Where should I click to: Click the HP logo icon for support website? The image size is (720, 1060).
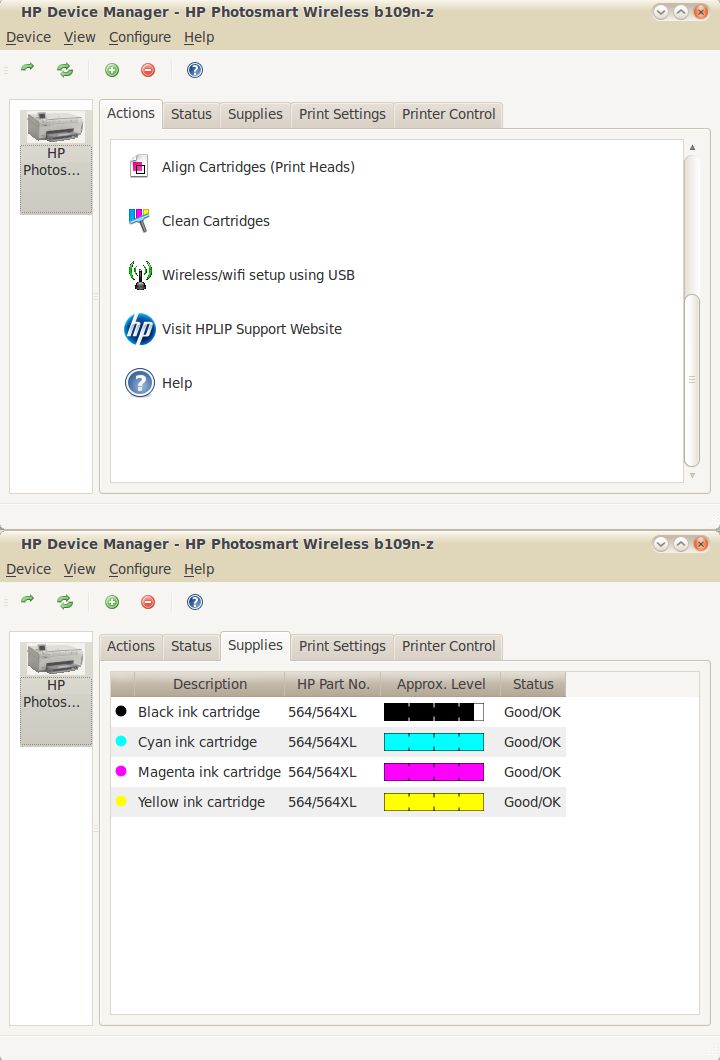pyautogui.click(x=140, y=329)
